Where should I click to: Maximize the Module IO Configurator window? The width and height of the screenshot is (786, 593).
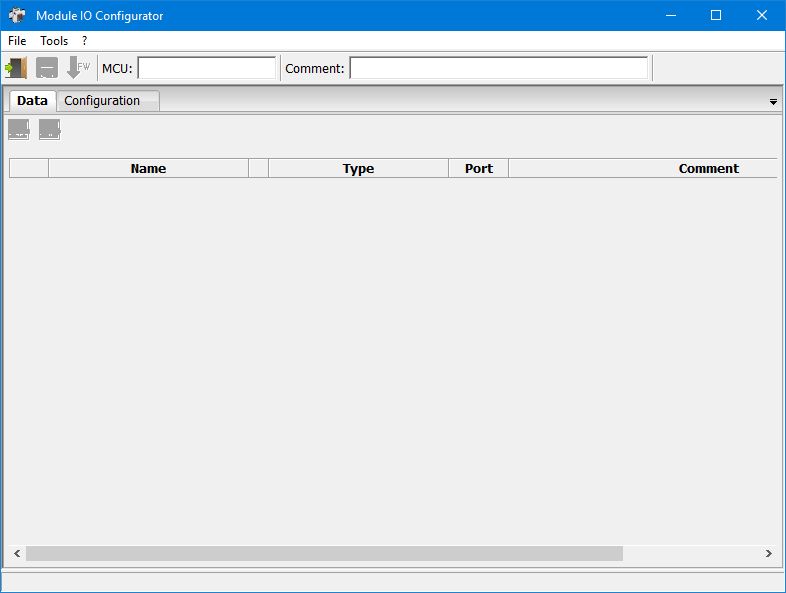click(x=716, y=15)
